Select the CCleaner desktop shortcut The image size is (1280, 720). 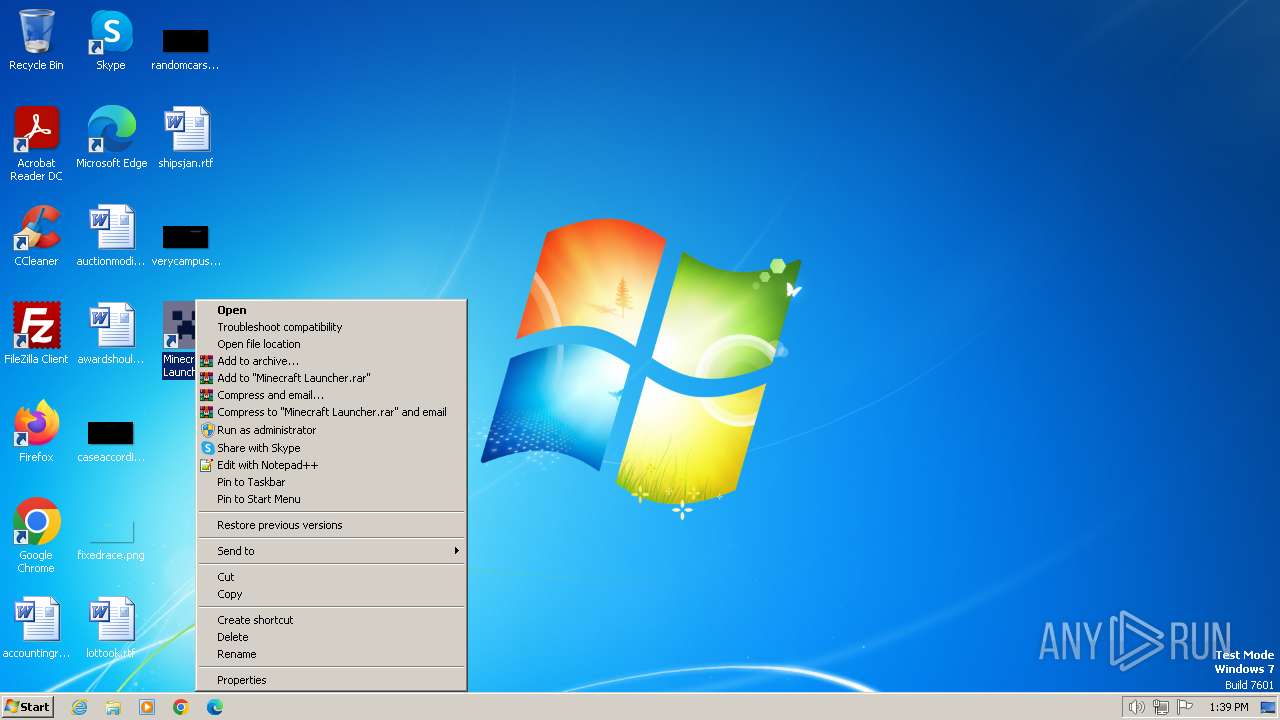[36, 236]
